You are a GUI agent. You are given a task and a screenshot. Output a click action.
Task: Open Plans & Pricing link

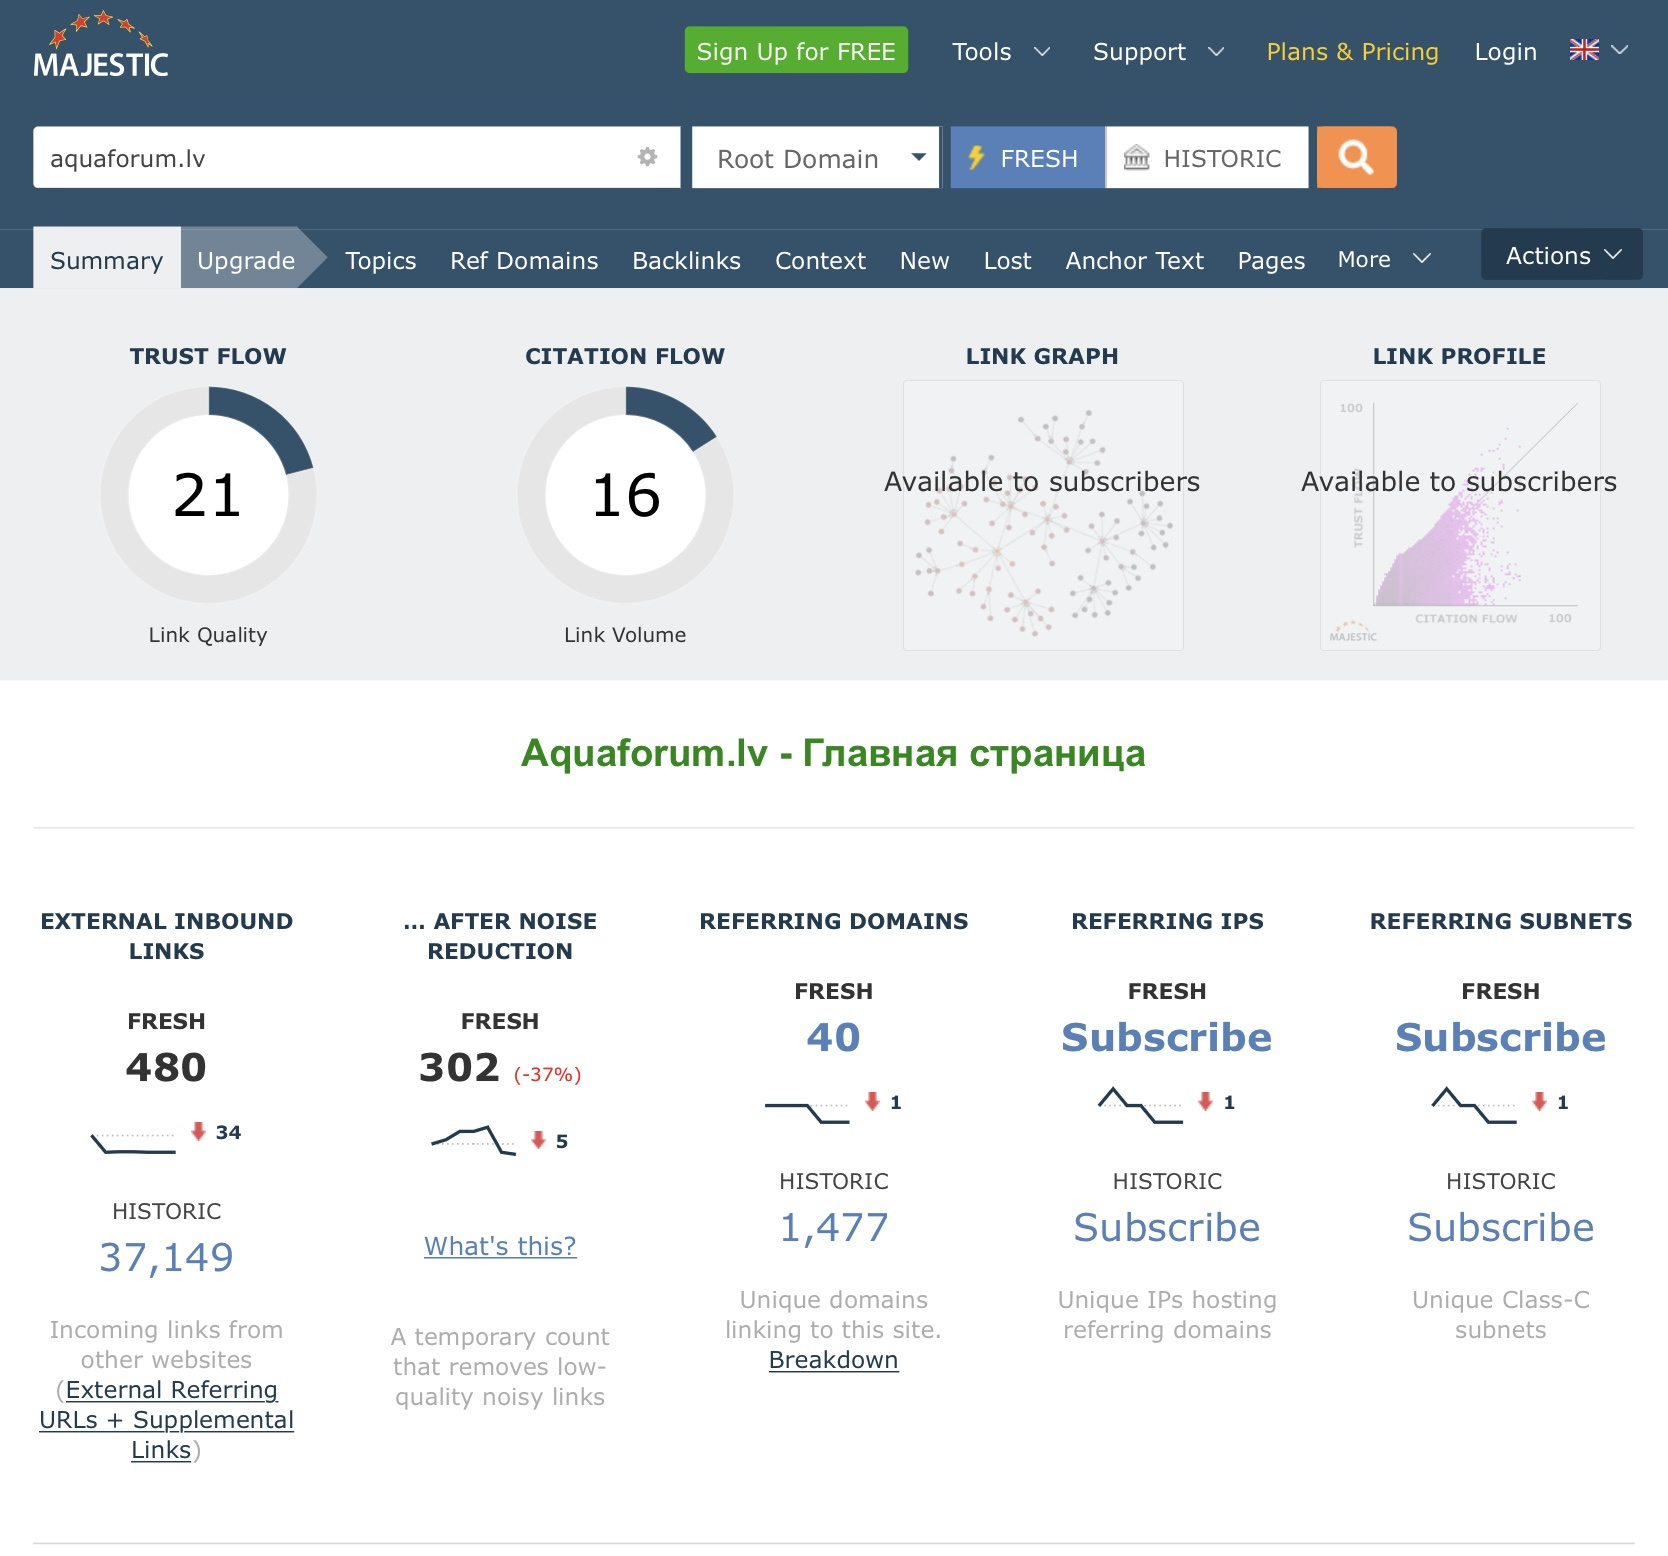(1352, 51)
